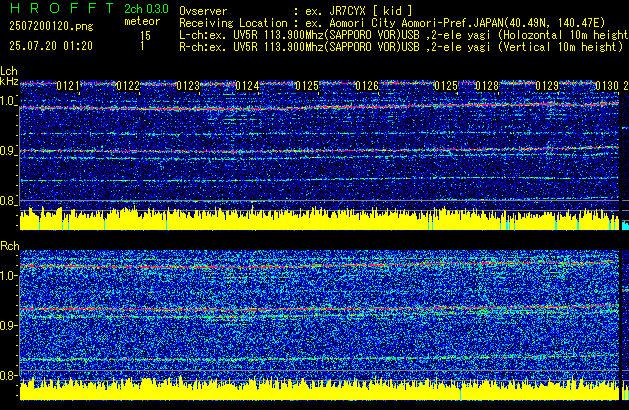Click the Rch channel label

pyautogui.click(x=10, y=246)
